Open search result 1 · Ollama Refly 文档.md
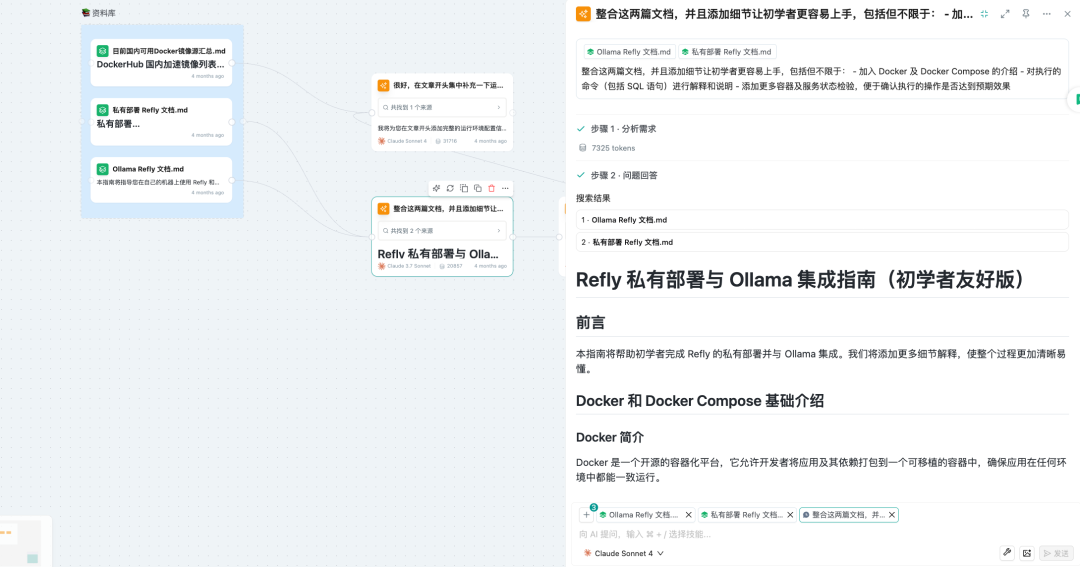The width and height of the screenshot is (1080, 567). coord(822,220)
